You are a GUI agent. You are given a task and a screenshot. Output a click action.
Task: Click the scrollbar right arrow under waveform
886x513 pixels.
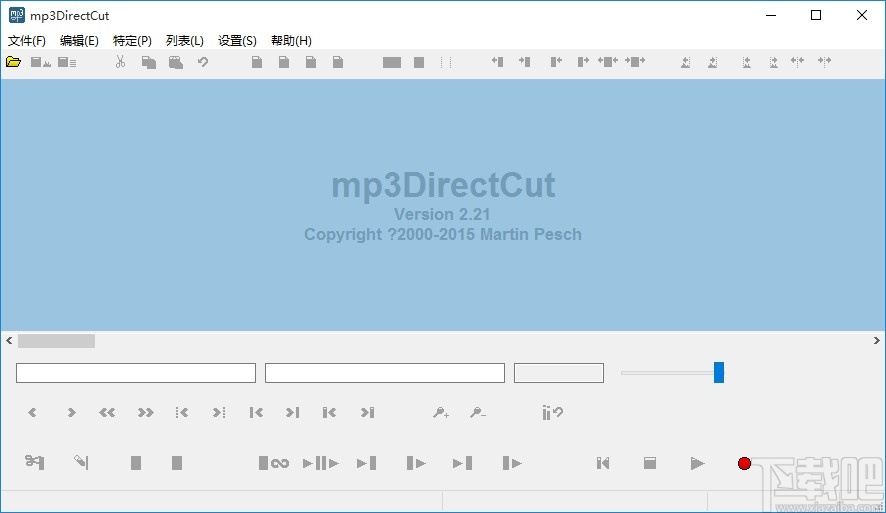(876, 341)
